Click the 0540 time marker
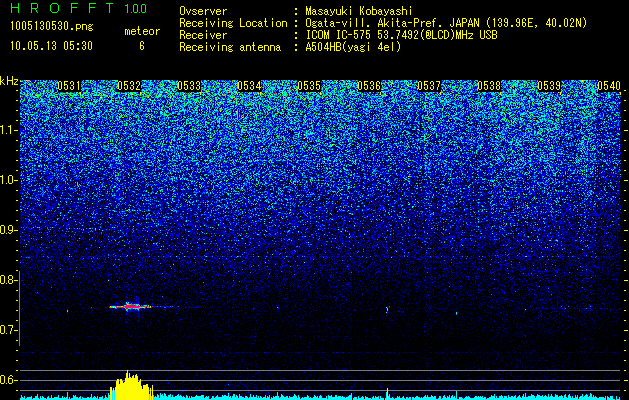629x400 pixels. tap(609, 86)
